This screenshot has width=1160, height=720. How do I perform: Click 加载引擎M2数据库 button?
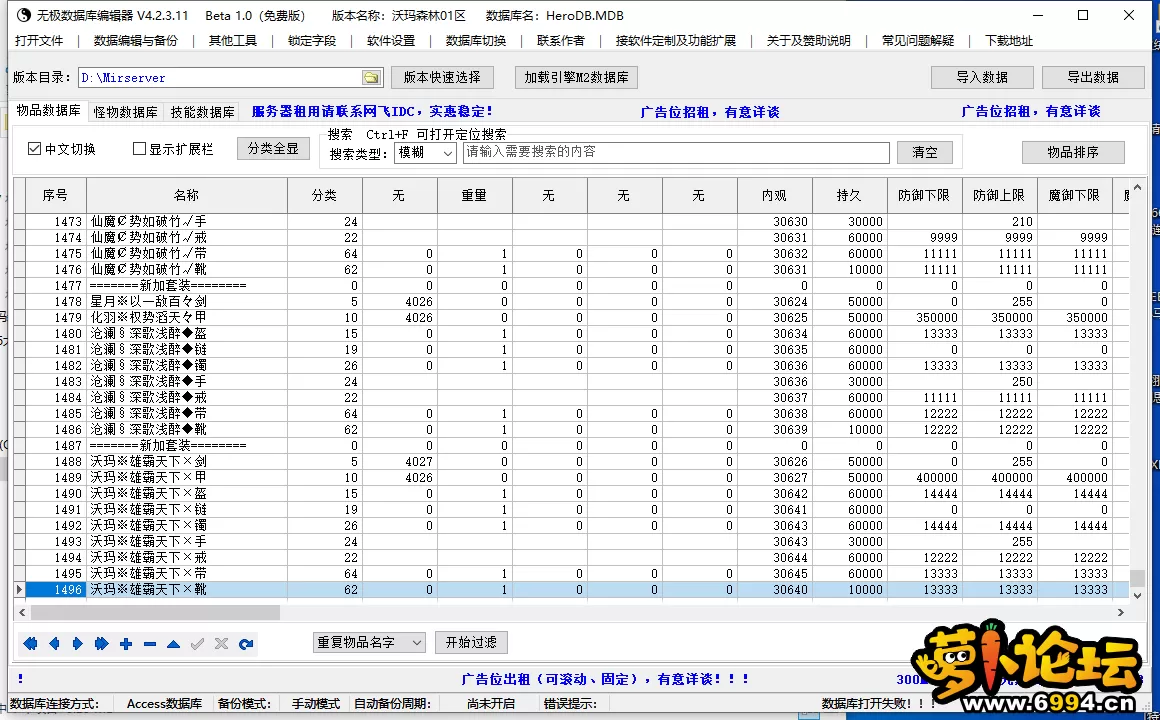click(x=576, y=77)
